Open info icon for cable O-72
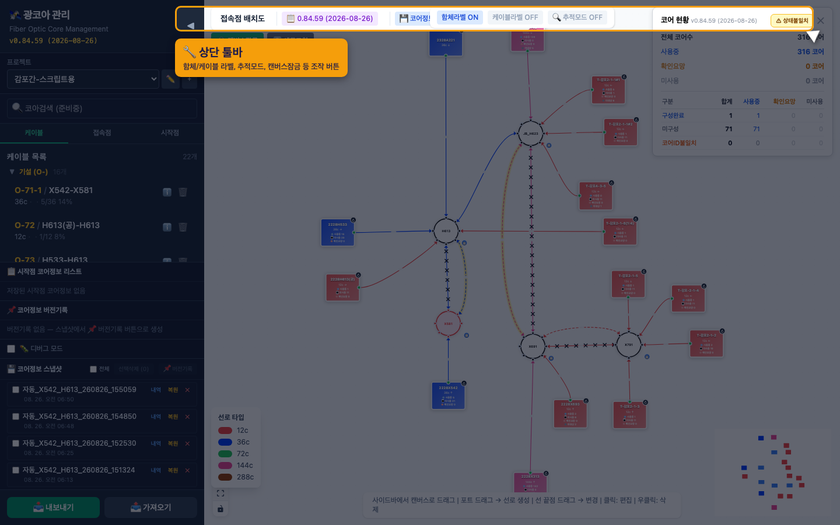 (167, 227)
